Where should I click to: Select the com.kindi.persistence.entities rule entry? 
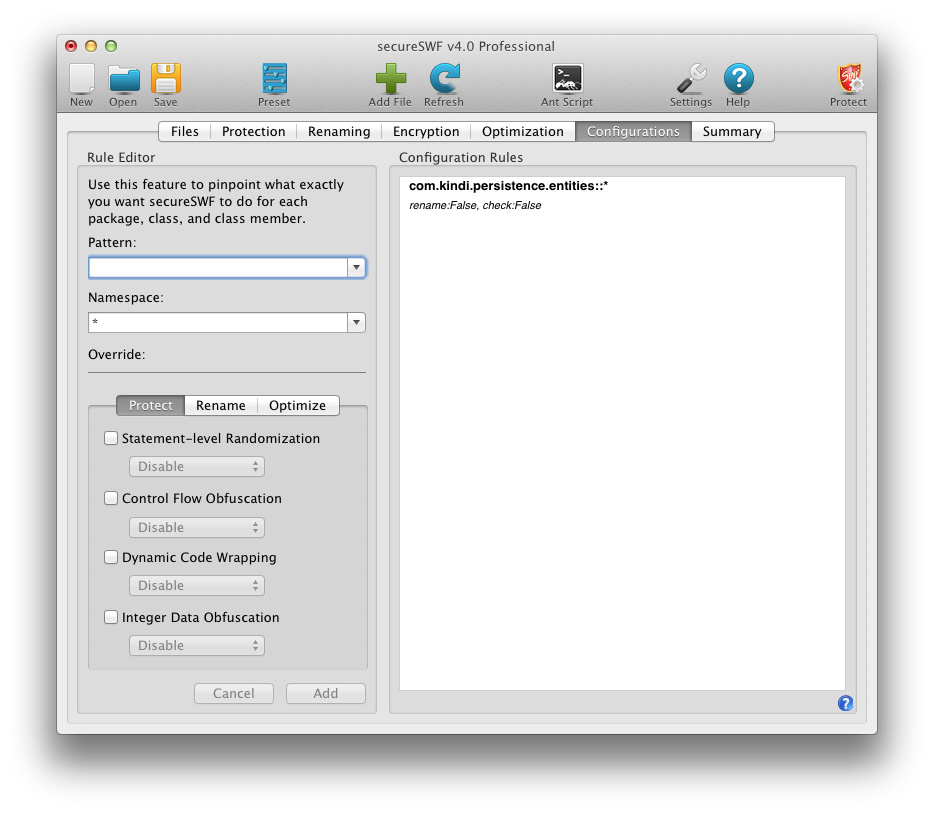[x=508, y=187]
